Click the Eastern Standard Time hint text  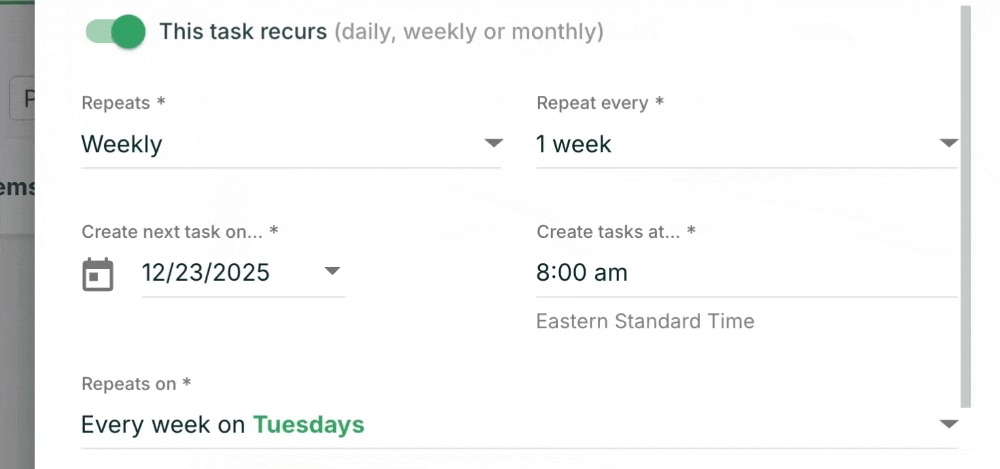click(x=645, y=322)
